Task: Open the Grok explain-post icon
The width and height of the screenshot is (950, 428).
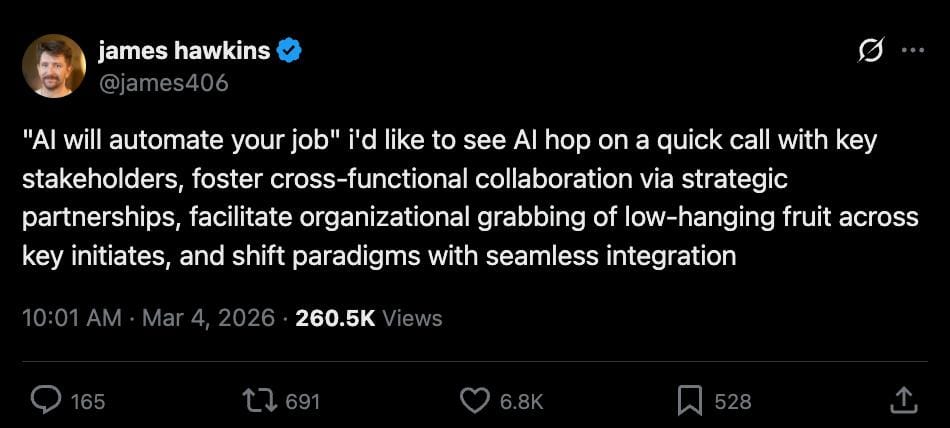Action: click(x=869, y=52)
